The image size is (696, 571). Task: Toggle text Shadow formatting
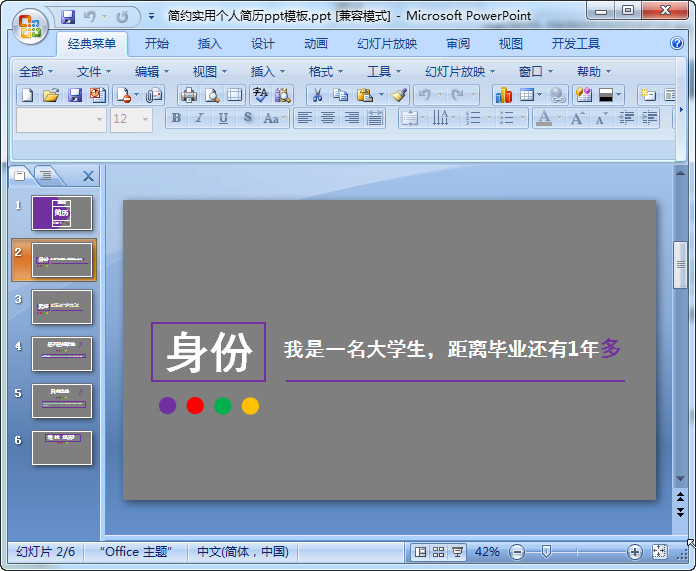(x=248, y=118)
